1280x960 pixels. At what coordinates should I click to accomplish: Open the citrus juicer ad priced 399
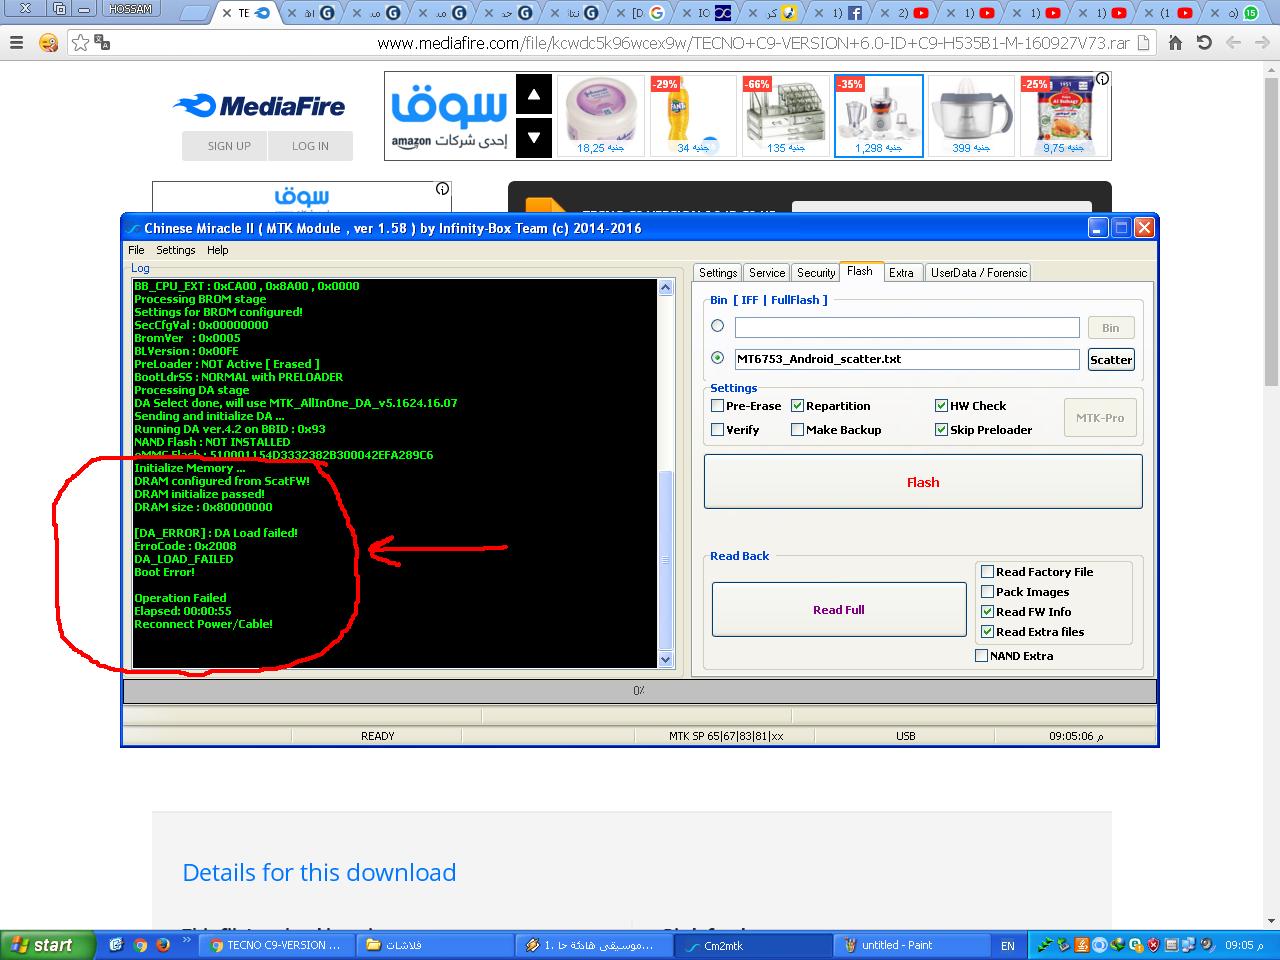click(971, 116)
